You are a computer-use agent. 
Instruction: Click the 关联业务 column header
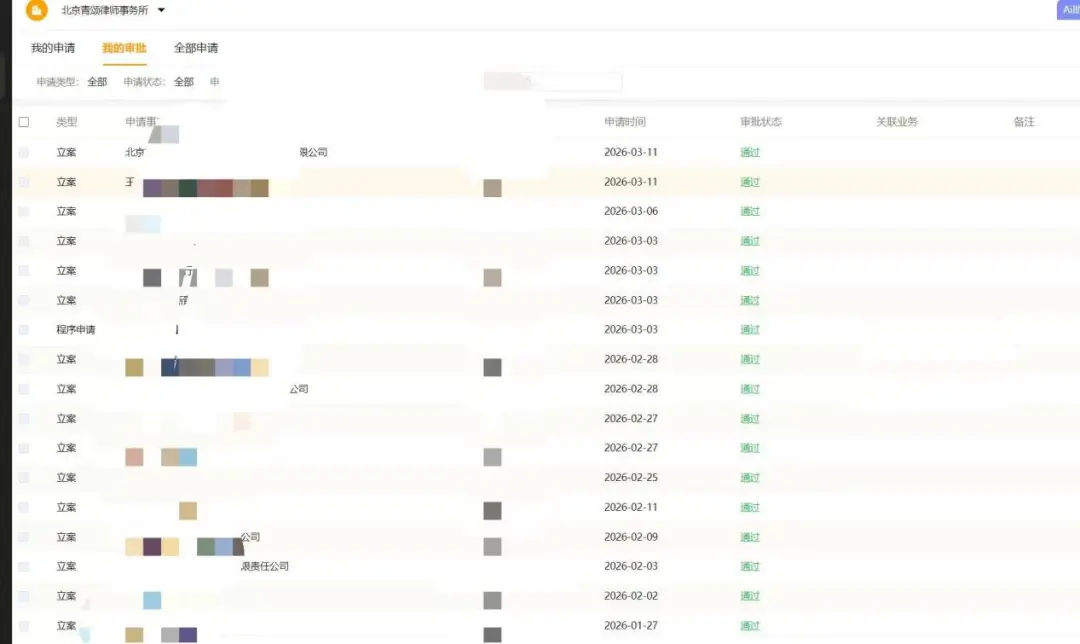click(897, 122)
